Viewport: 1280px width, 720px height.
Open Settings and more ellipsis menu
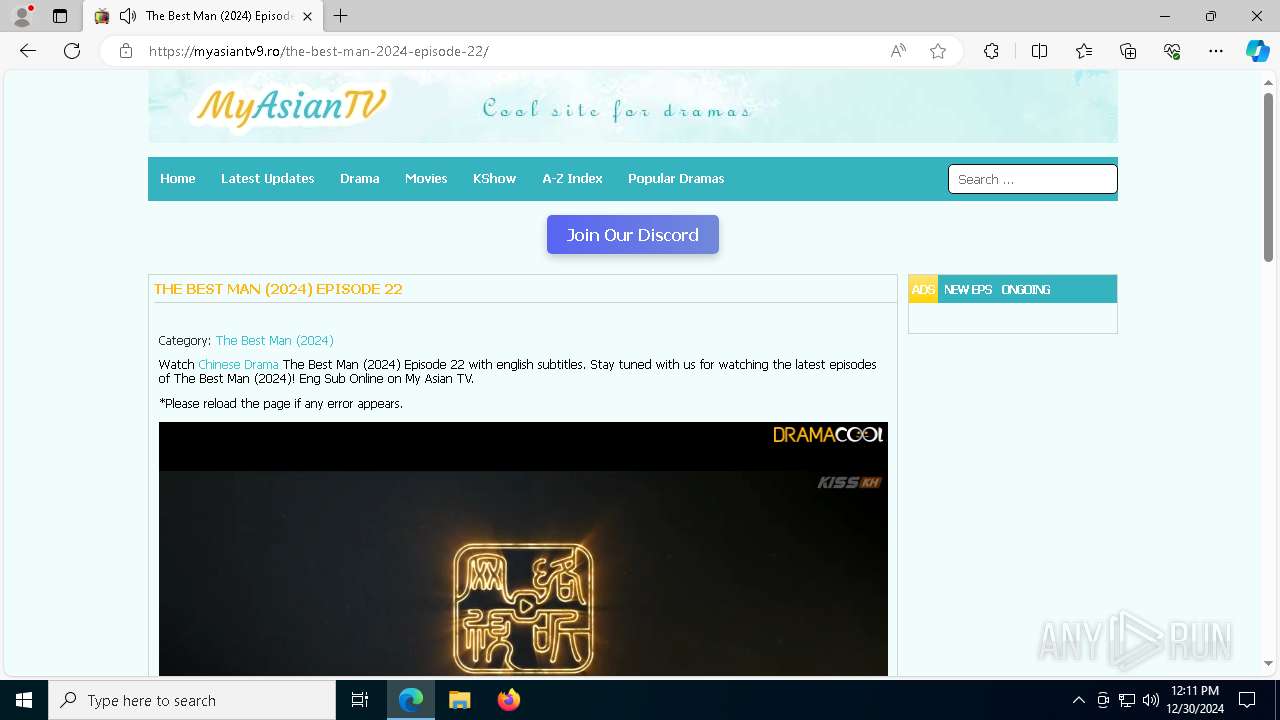1216,51
